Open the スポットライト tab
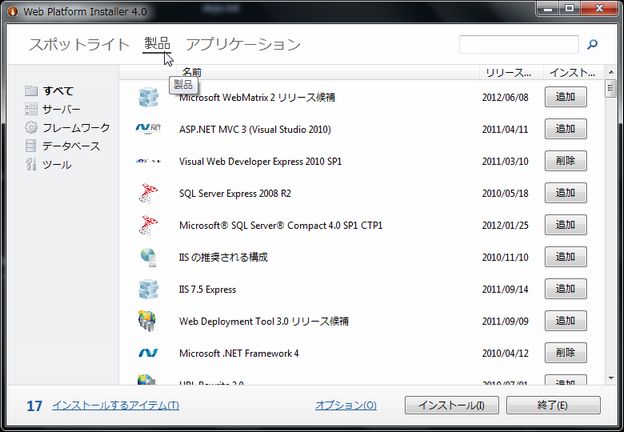The height and width of the screenshot is (432, 624). [79, 44]
